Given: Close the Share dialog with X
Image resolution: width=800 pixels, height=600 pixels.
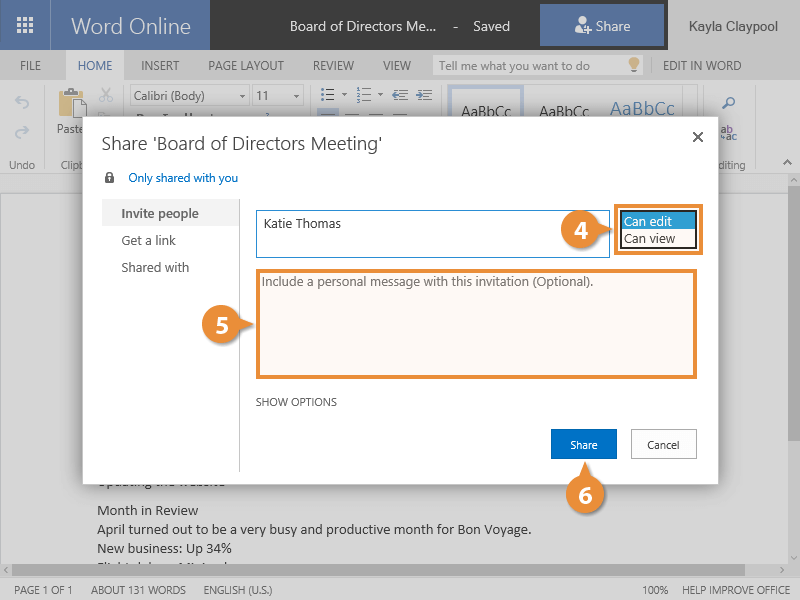Looking at the screenshot, I should 698,137.
